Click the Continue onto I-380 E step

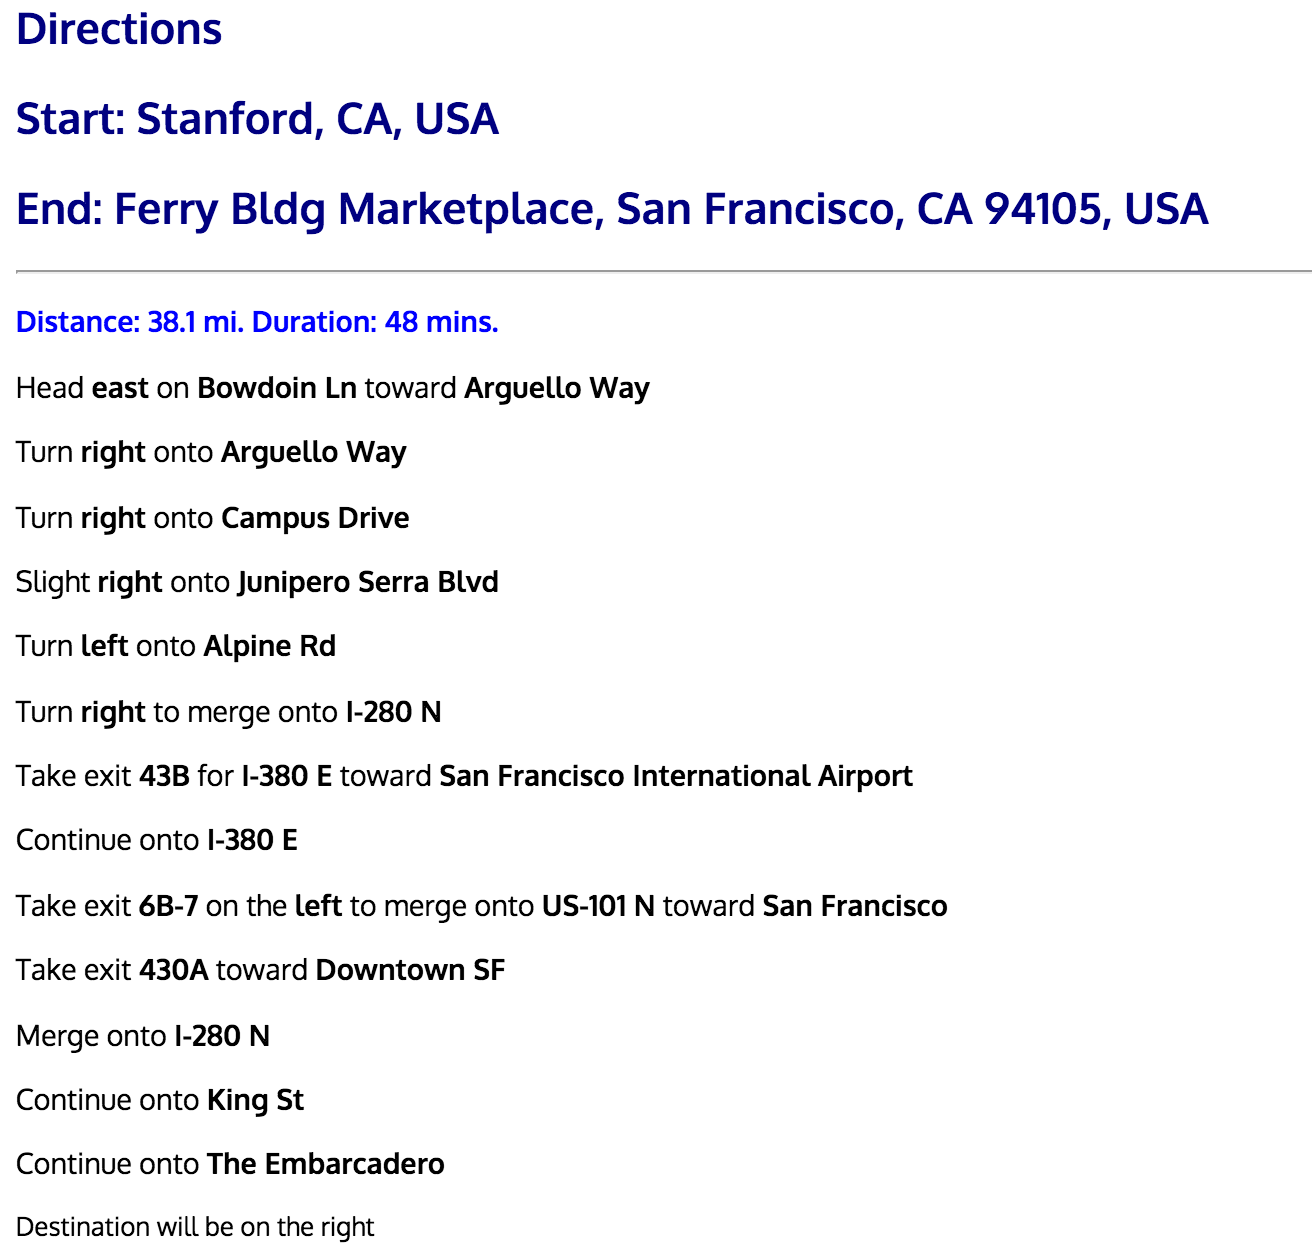157,840
